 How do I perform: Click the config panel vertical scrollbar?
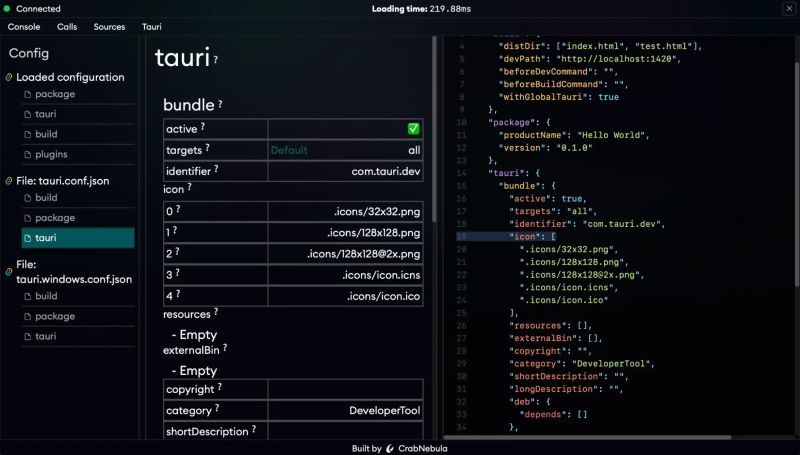pyautogui.click(x=434, y=129)
